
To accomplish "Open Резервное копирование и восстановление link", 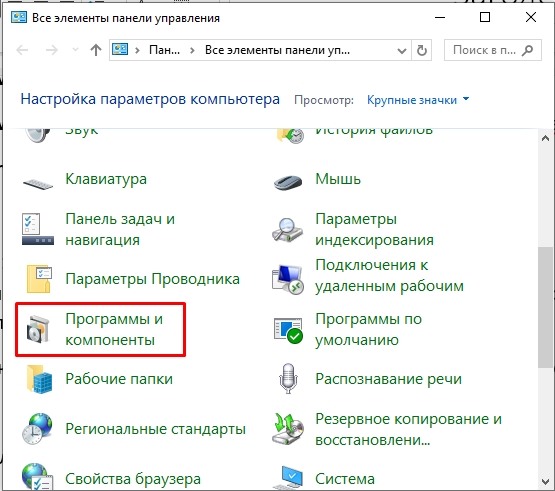I will click(408, 429).
